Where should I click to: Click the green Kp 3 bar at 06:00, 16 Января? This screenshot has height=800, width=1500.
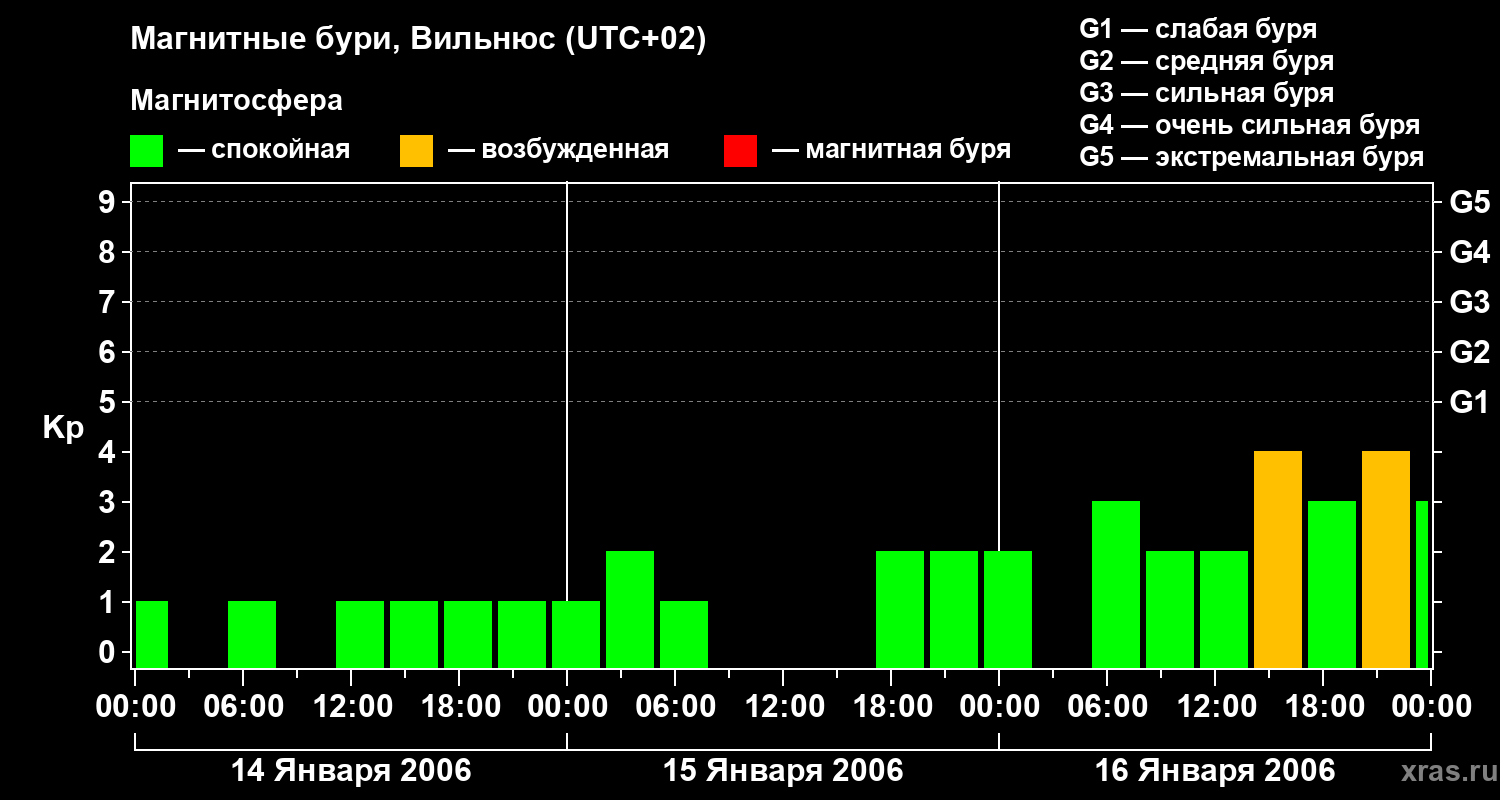pyautogui.click(x=1116, y=584)
